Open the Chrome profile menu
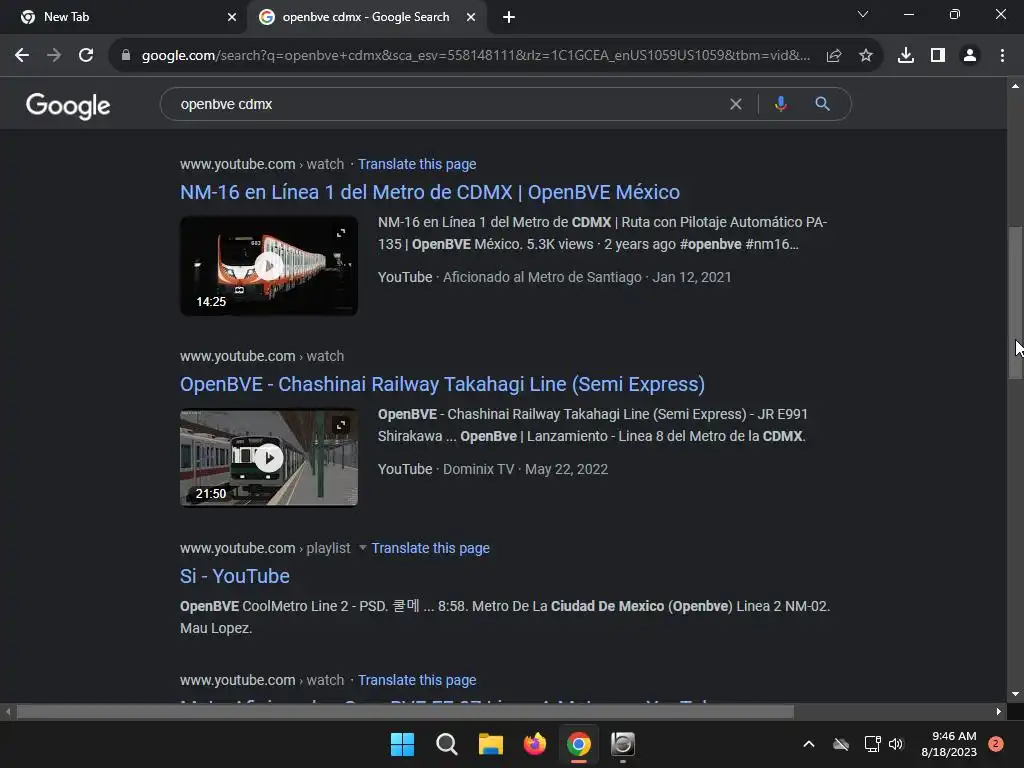 tap(970, 56)
